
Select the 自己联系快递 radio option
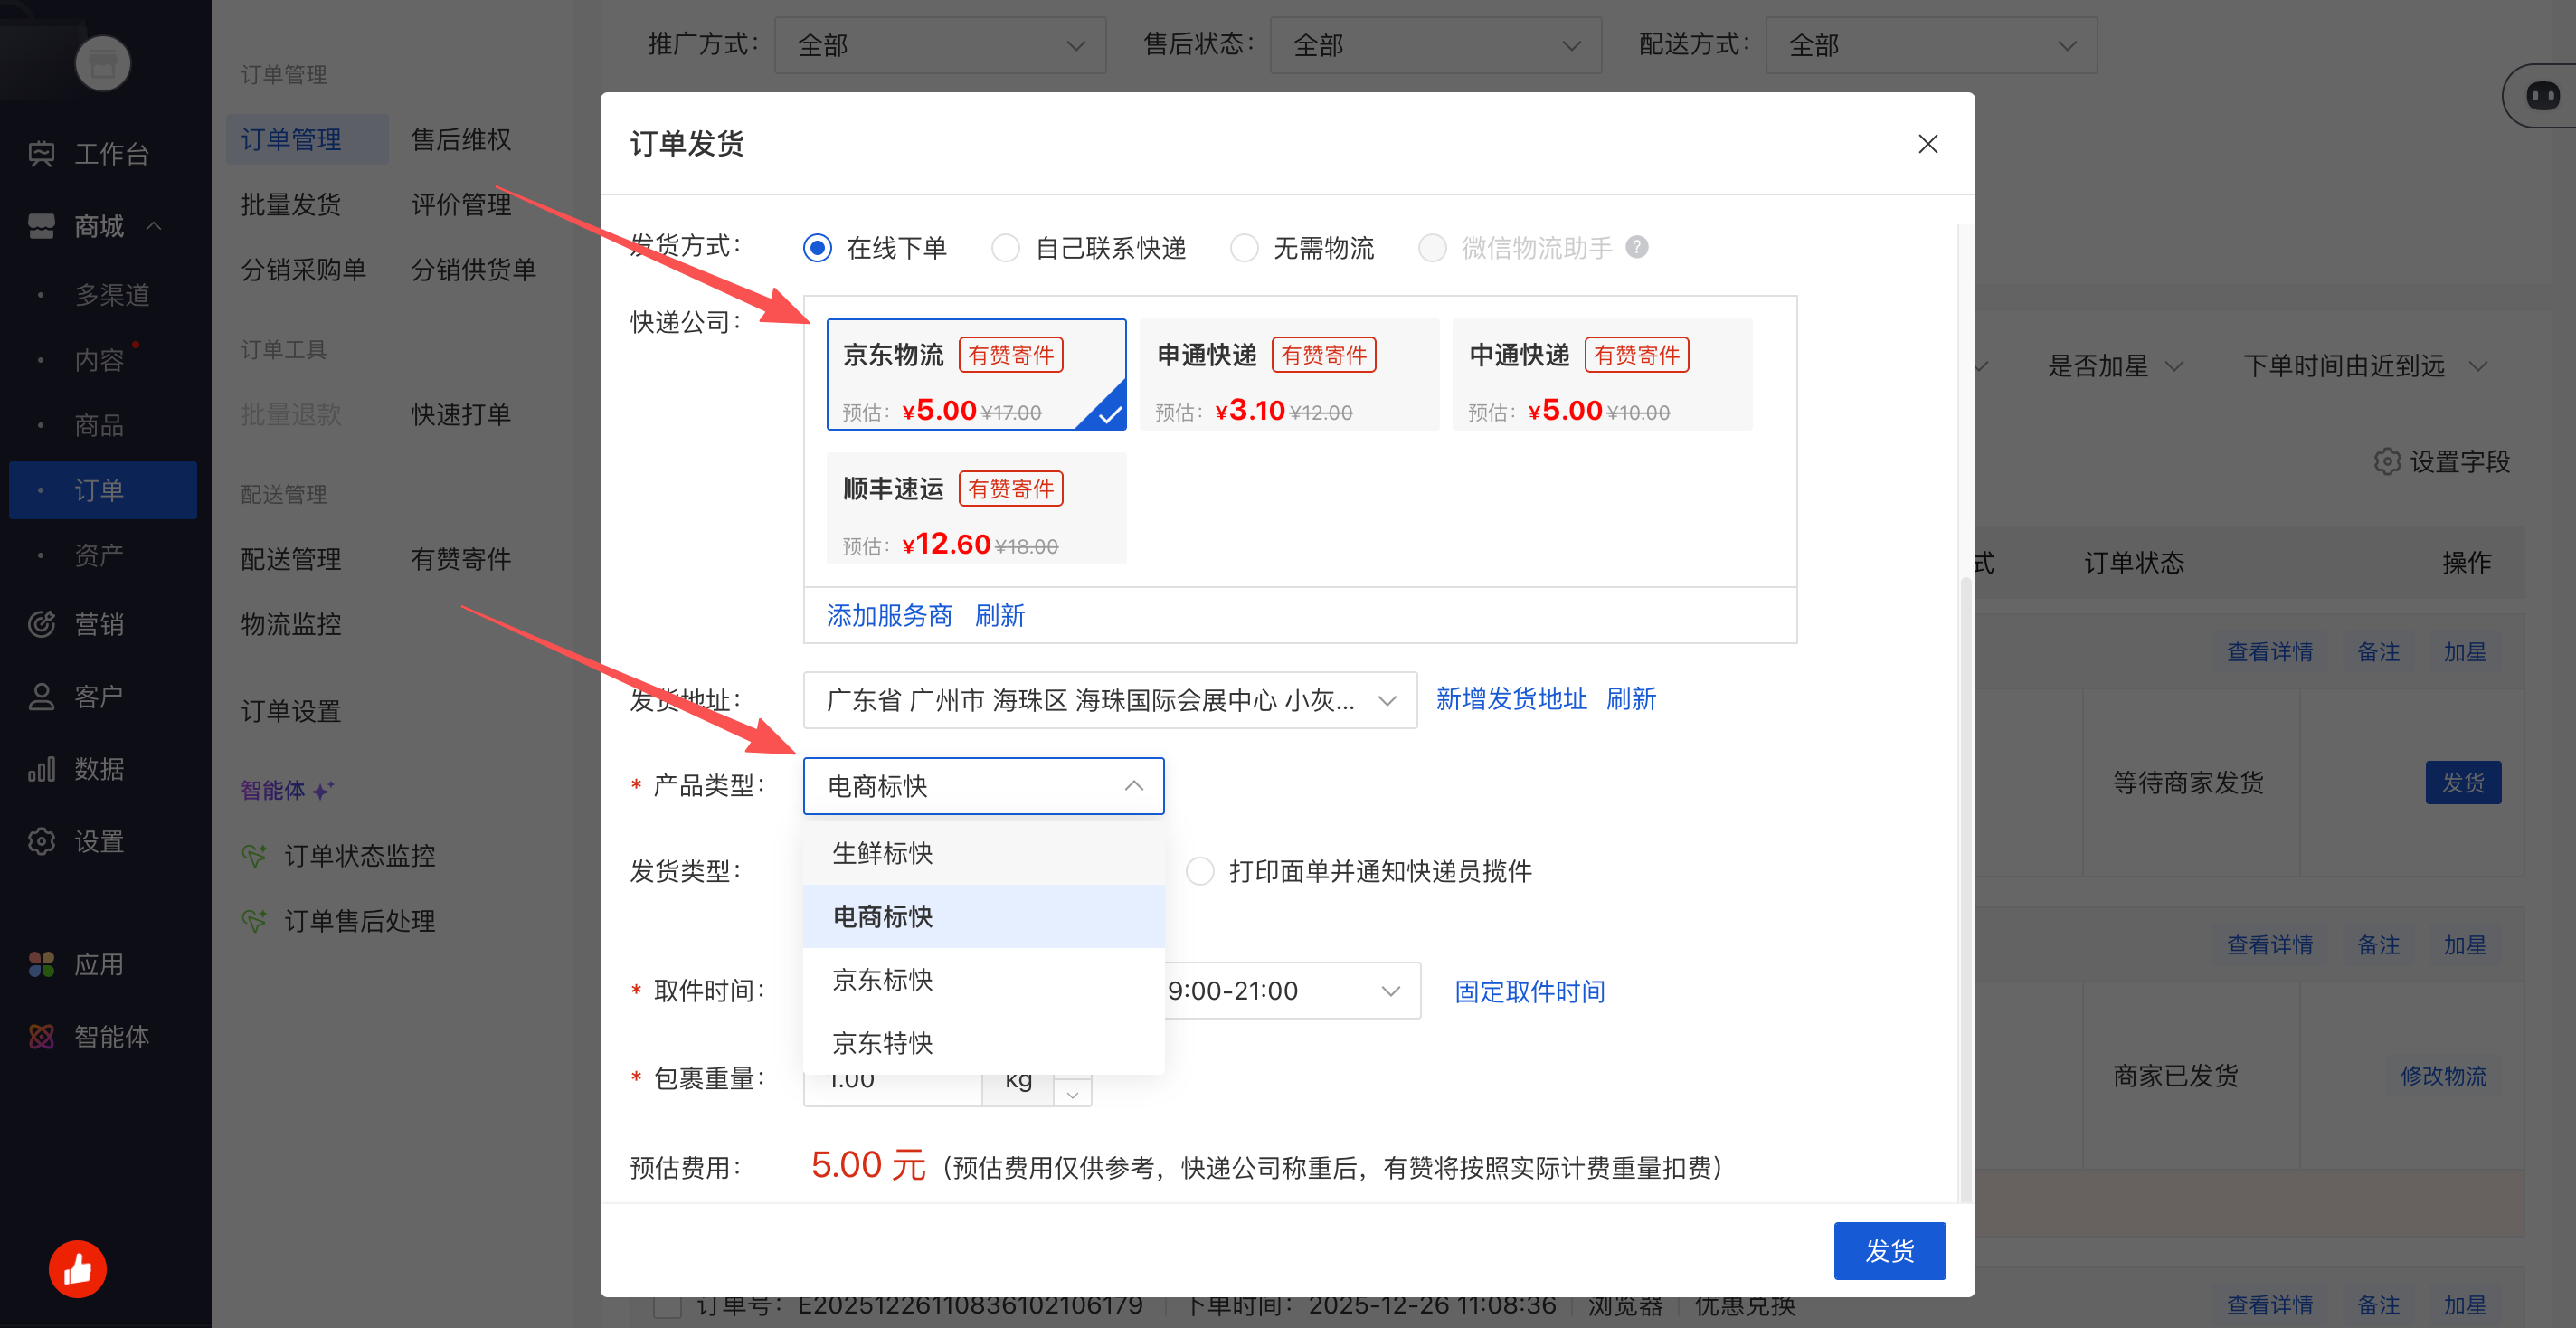pos(1005,248)
